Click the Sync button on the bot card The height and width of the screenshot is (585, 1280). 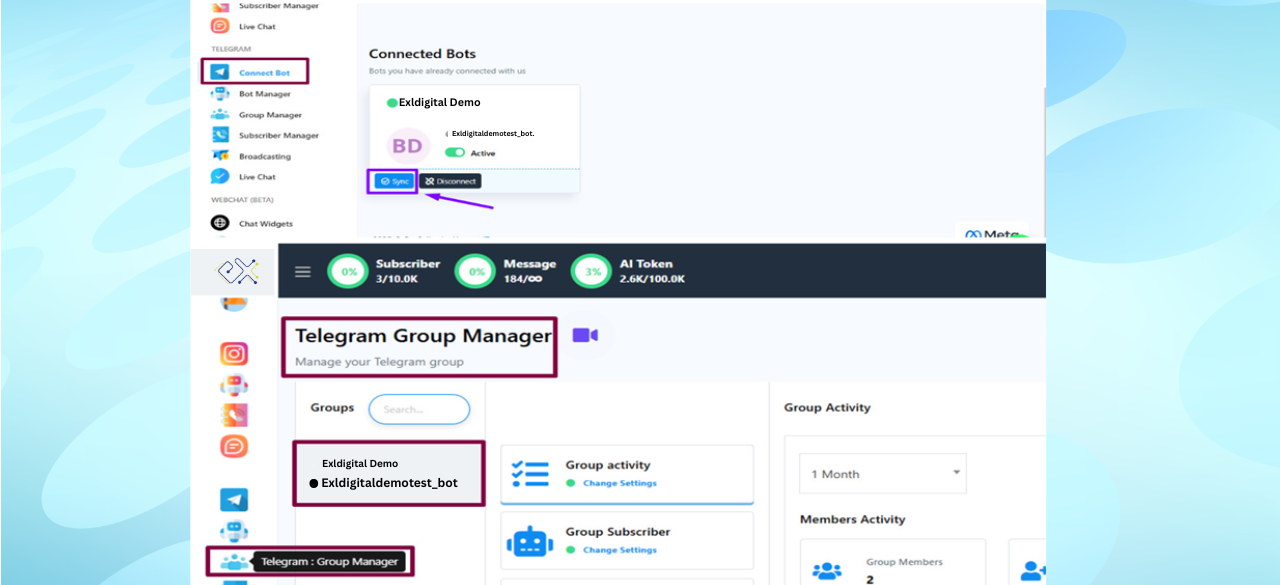[x=392, y=181]
